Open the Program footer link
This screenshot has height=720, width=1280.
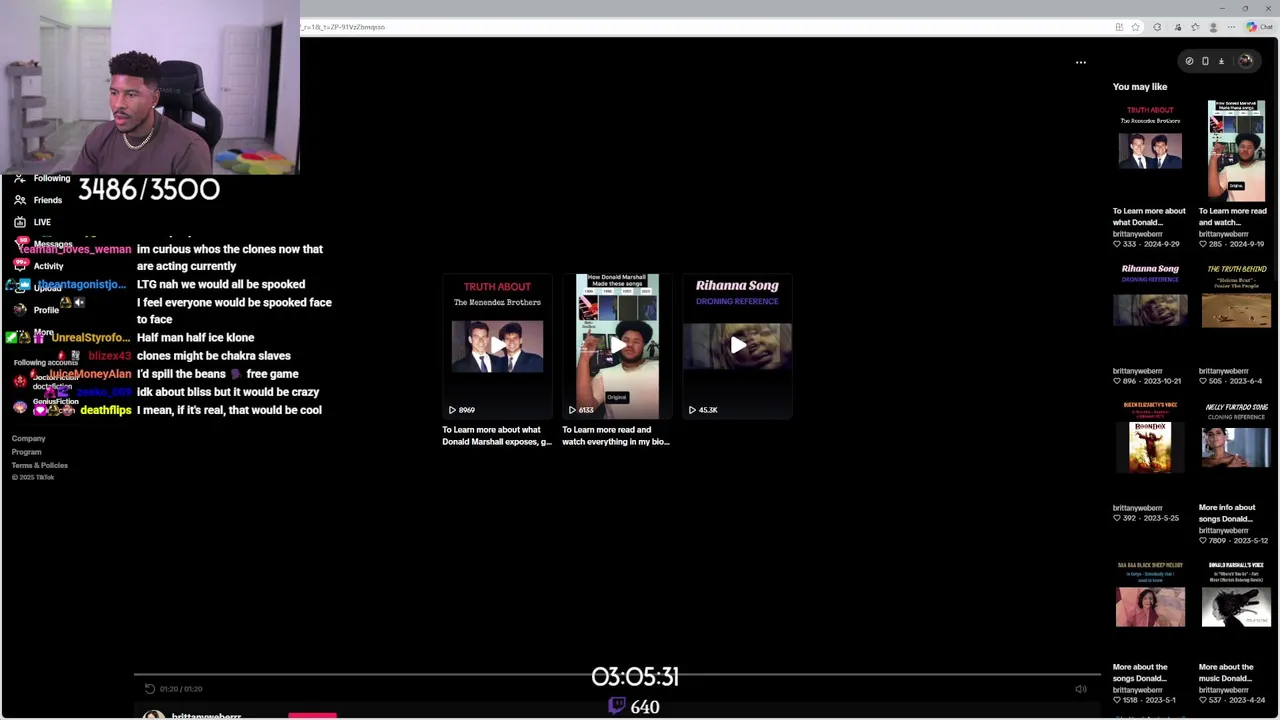[x=26, y=452]
